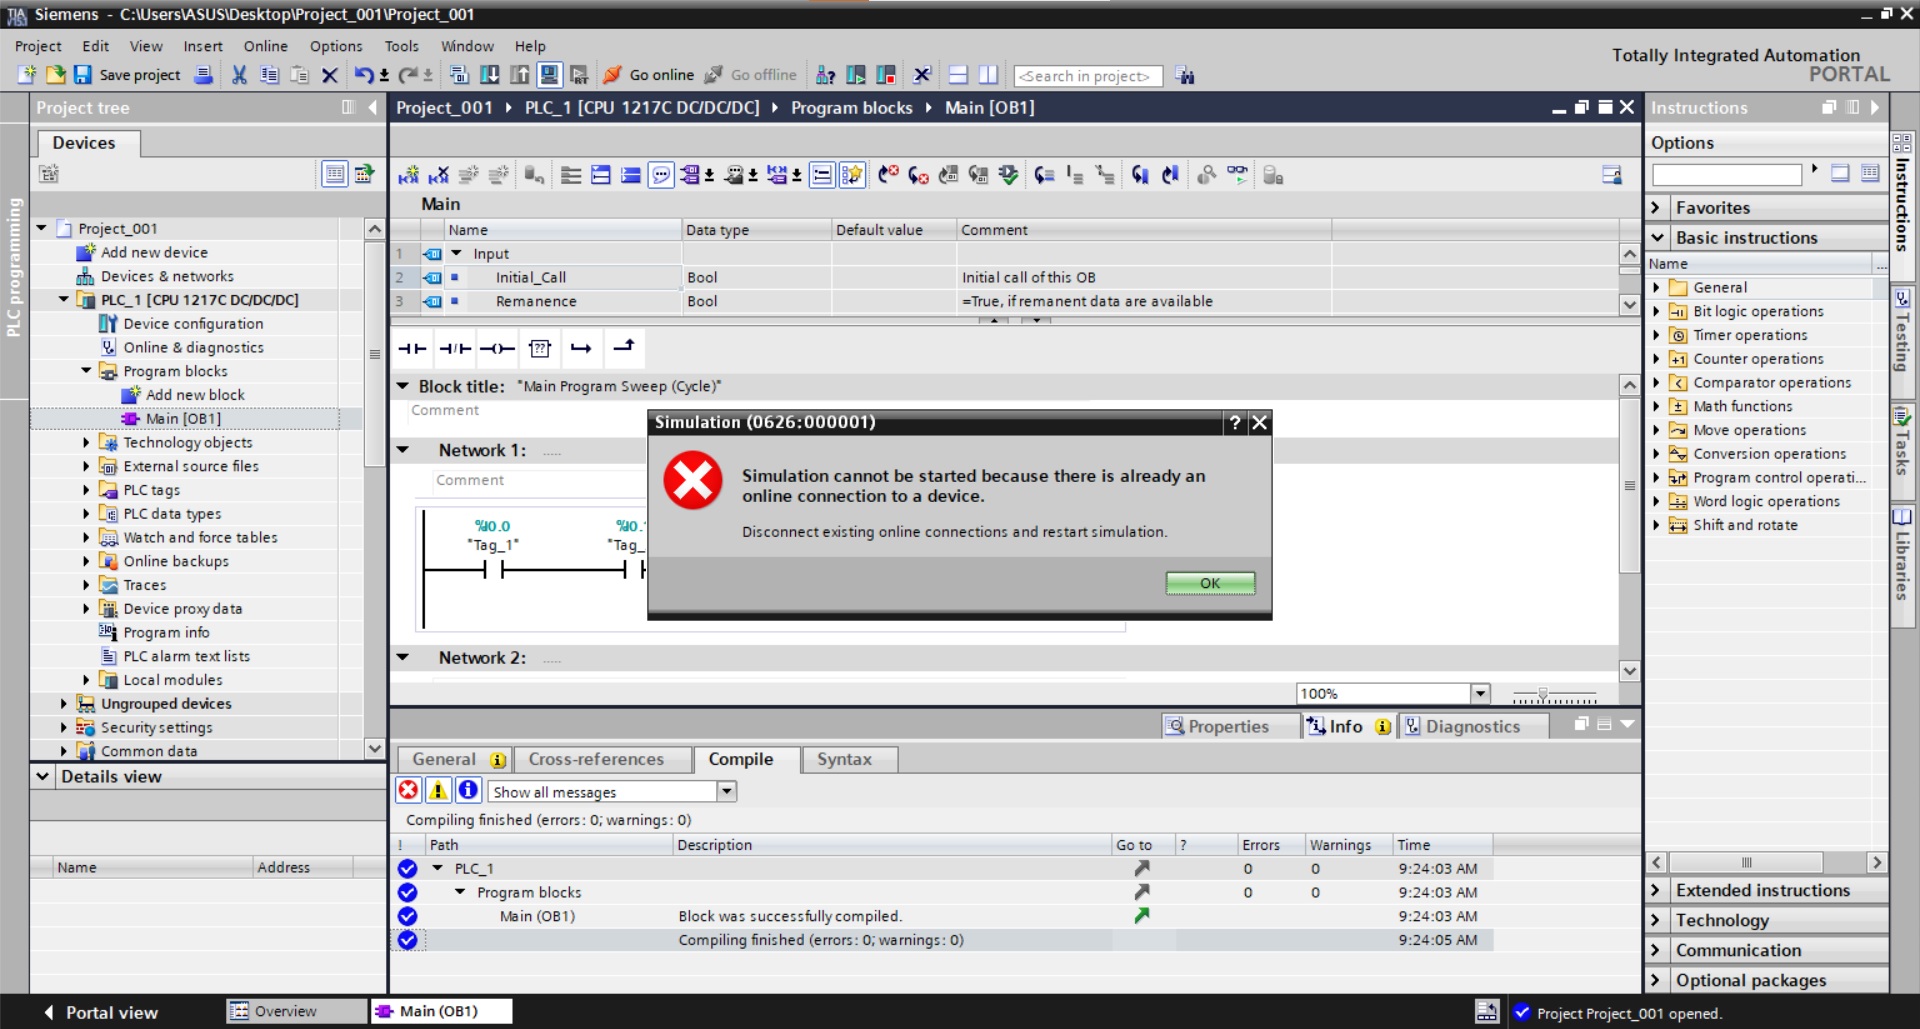
Task: Collapse the Program blocks tree node
Action: [86, 371]
